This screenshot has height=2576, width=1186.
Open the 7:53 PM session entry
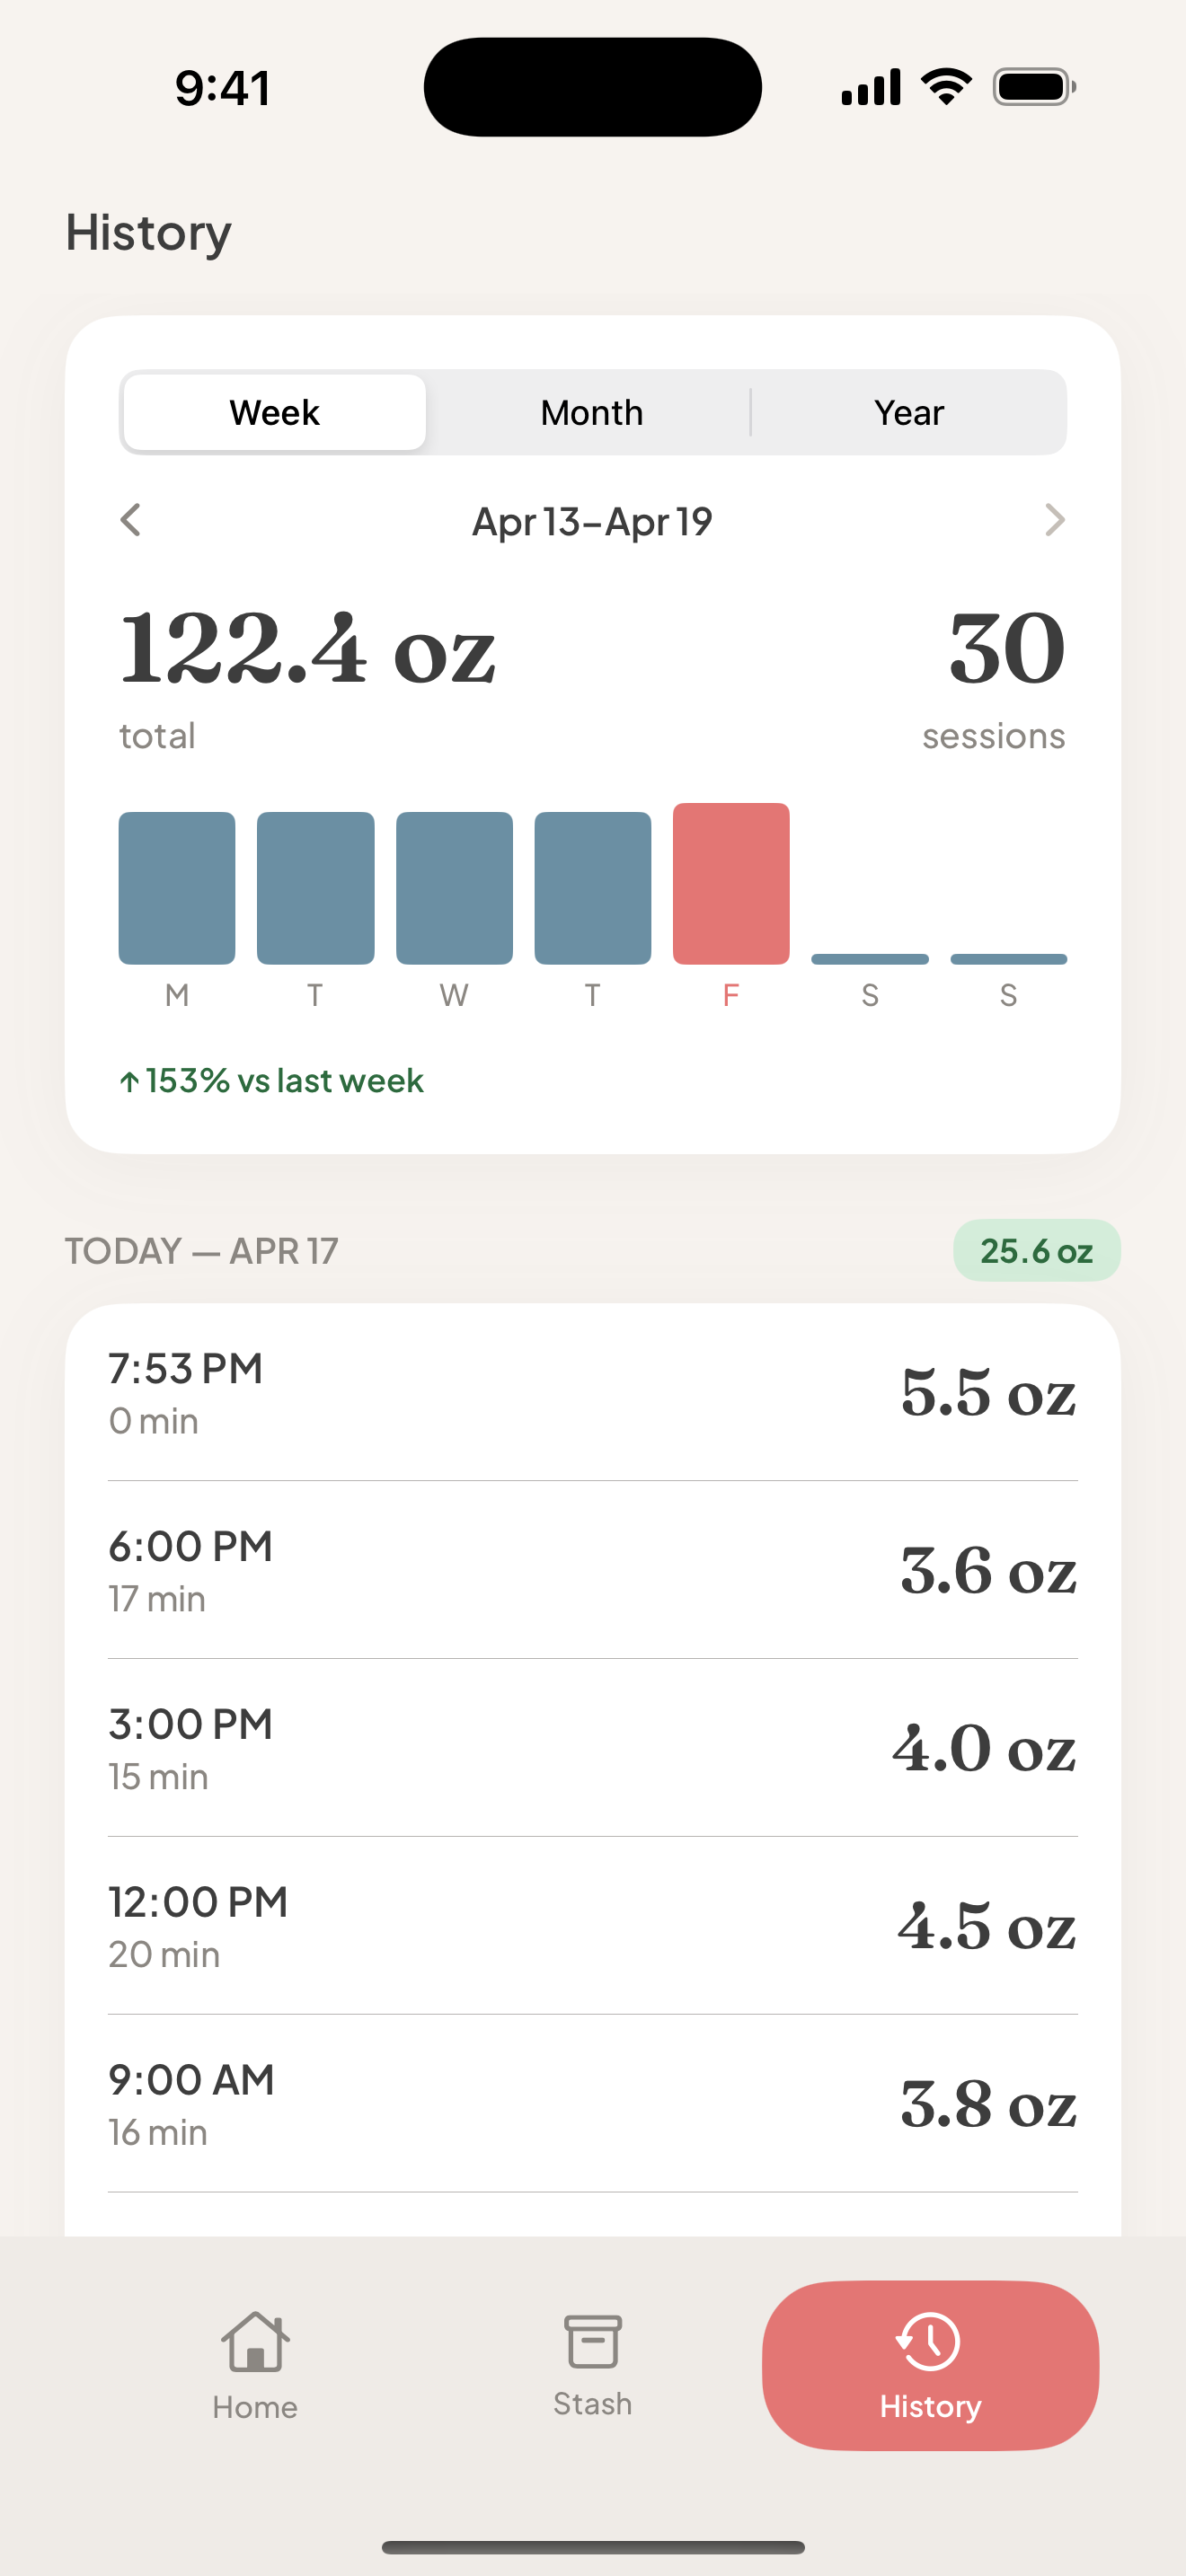point(592,1392)
